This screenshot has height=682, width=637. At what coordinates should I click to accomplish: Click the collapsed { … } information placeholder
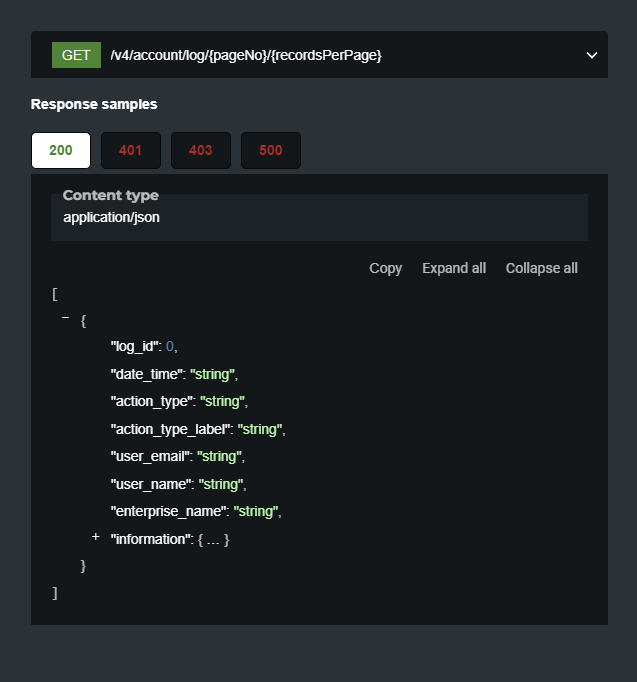point(214,539)
